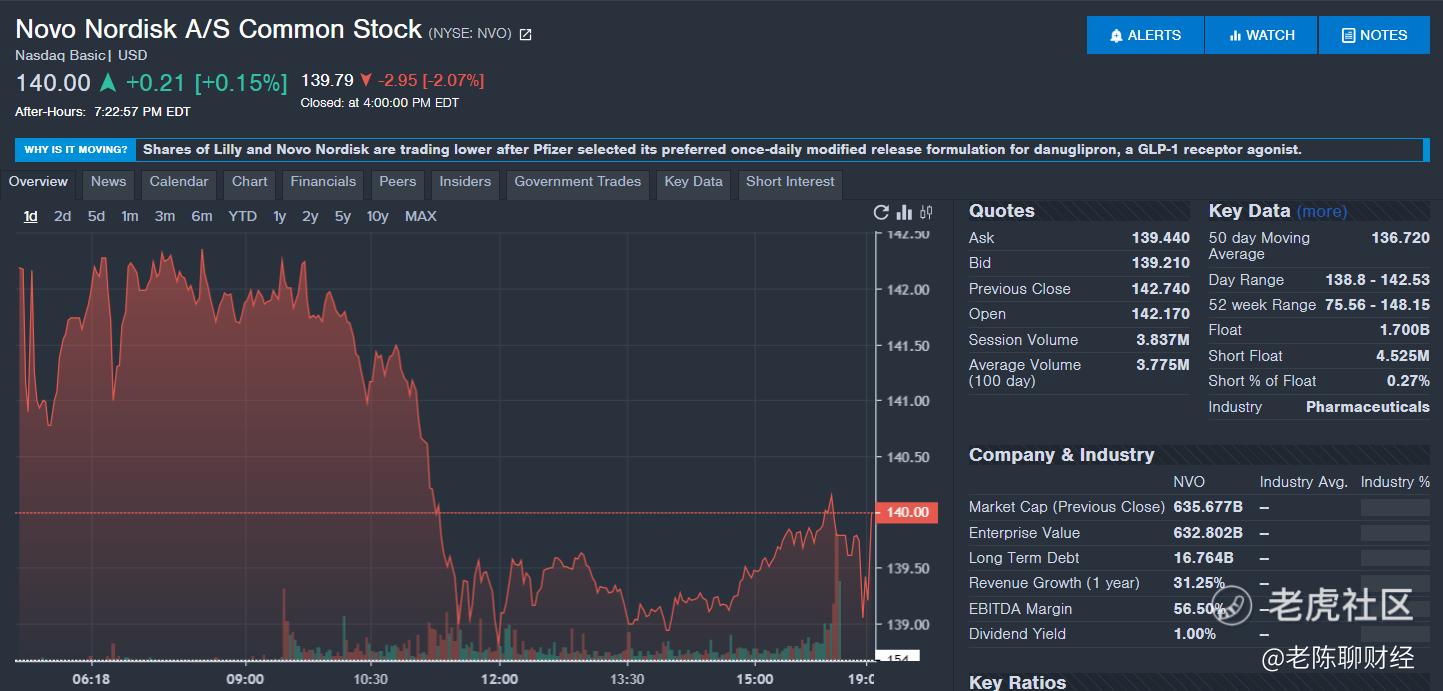Image resolution: width=1443 pixels, height=691 pixels.
Task: Click the Bid value 139.210
Action: (1160, 263)
